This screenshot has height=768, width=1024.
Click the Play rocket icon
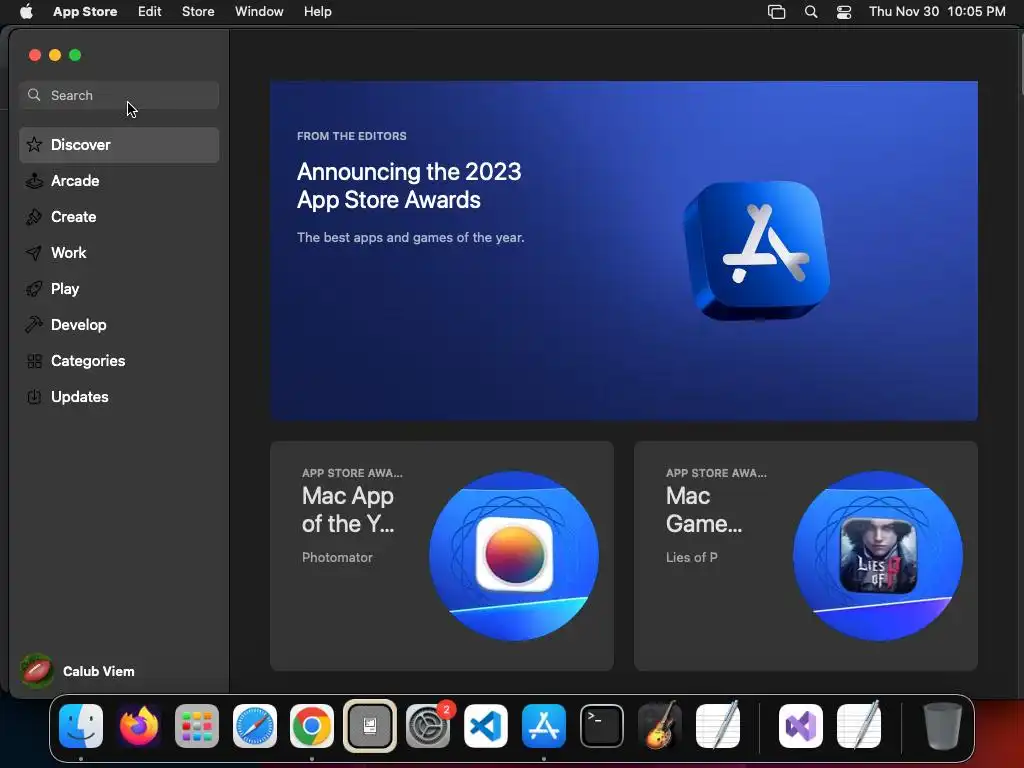point(34,289)
